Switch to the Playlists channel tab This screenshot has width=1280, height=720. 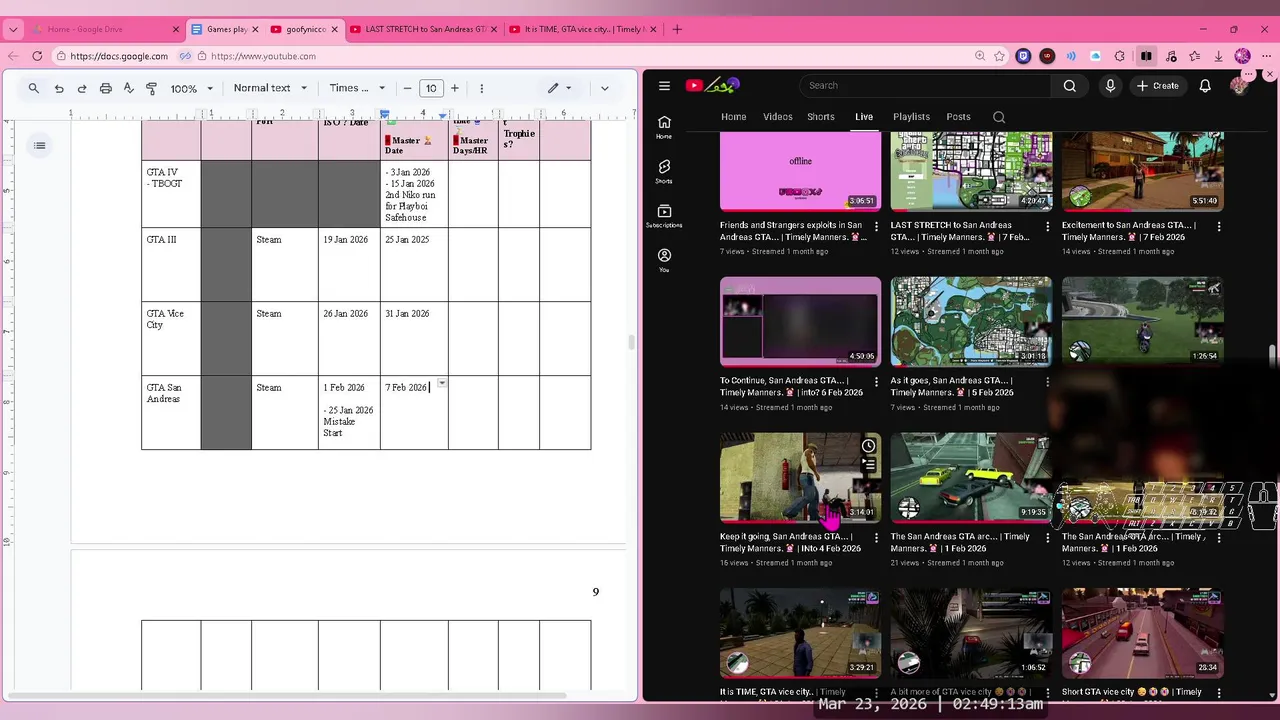pyautogui.click(x=911, y=117)
